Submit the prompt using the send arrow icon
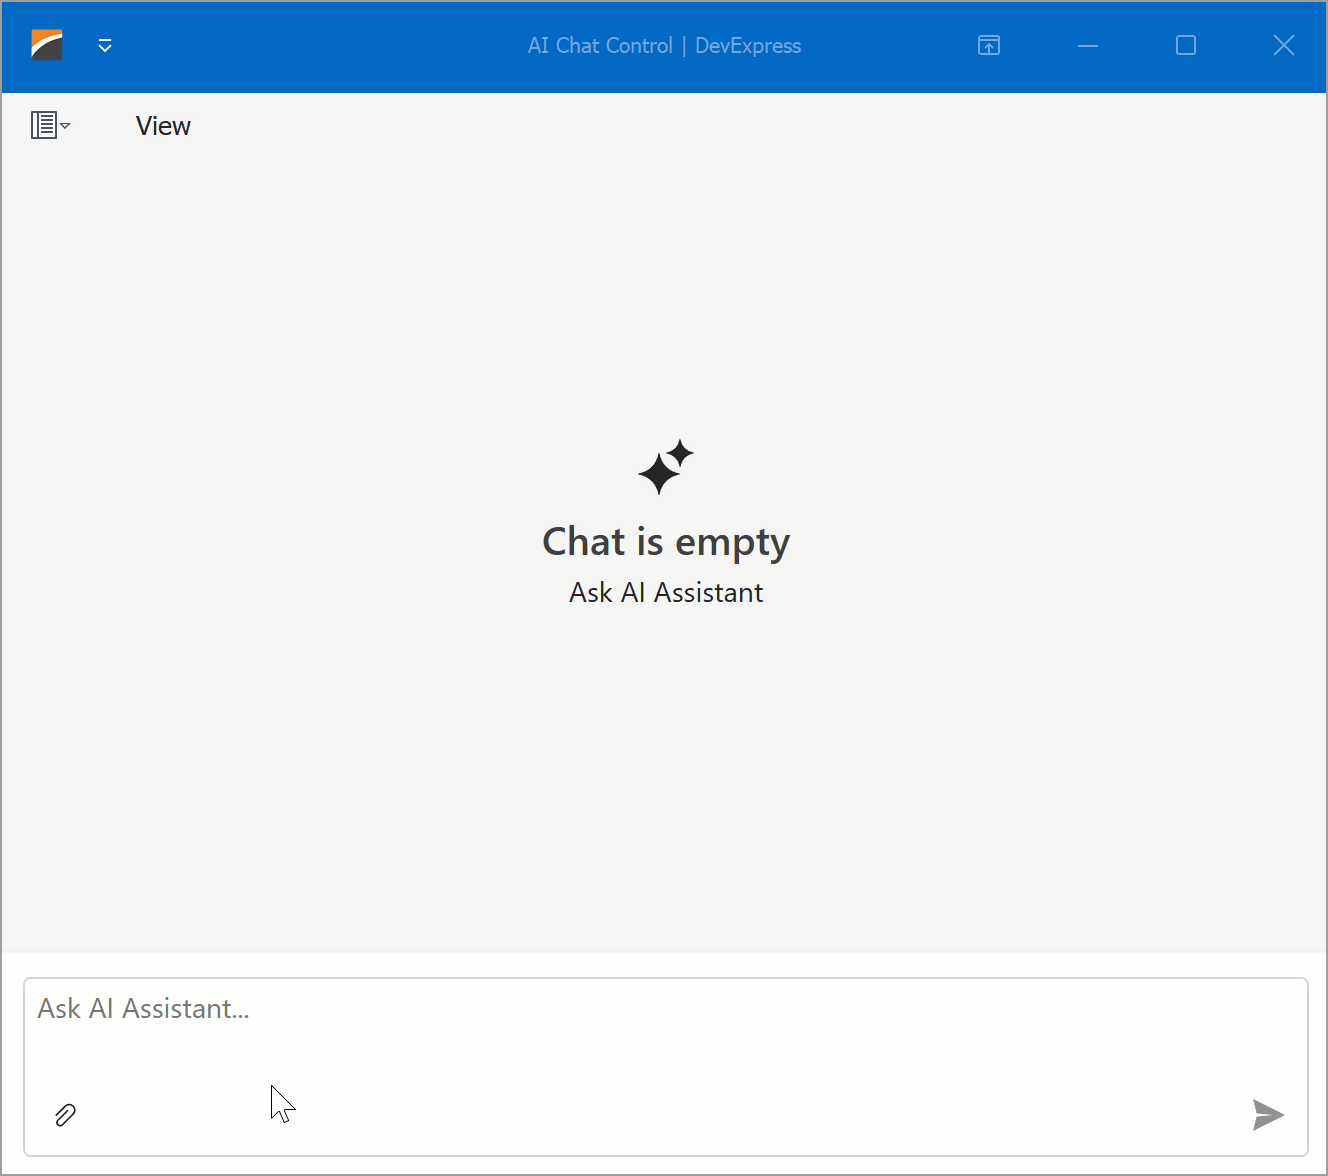The height and width of the screenshot is (1176, 1328). tap(1268, 1115)
